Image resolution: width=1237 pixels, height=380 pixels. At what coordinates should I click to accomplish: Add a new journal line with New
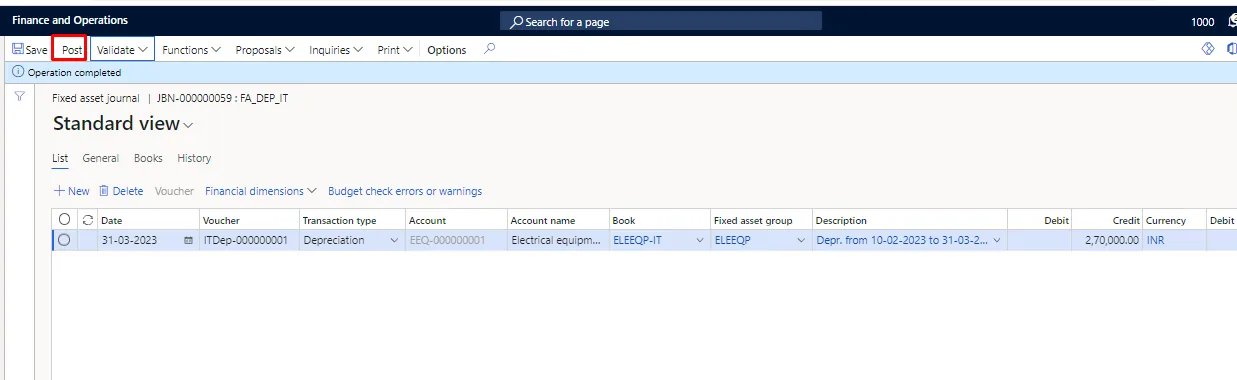tap(71, 191)
